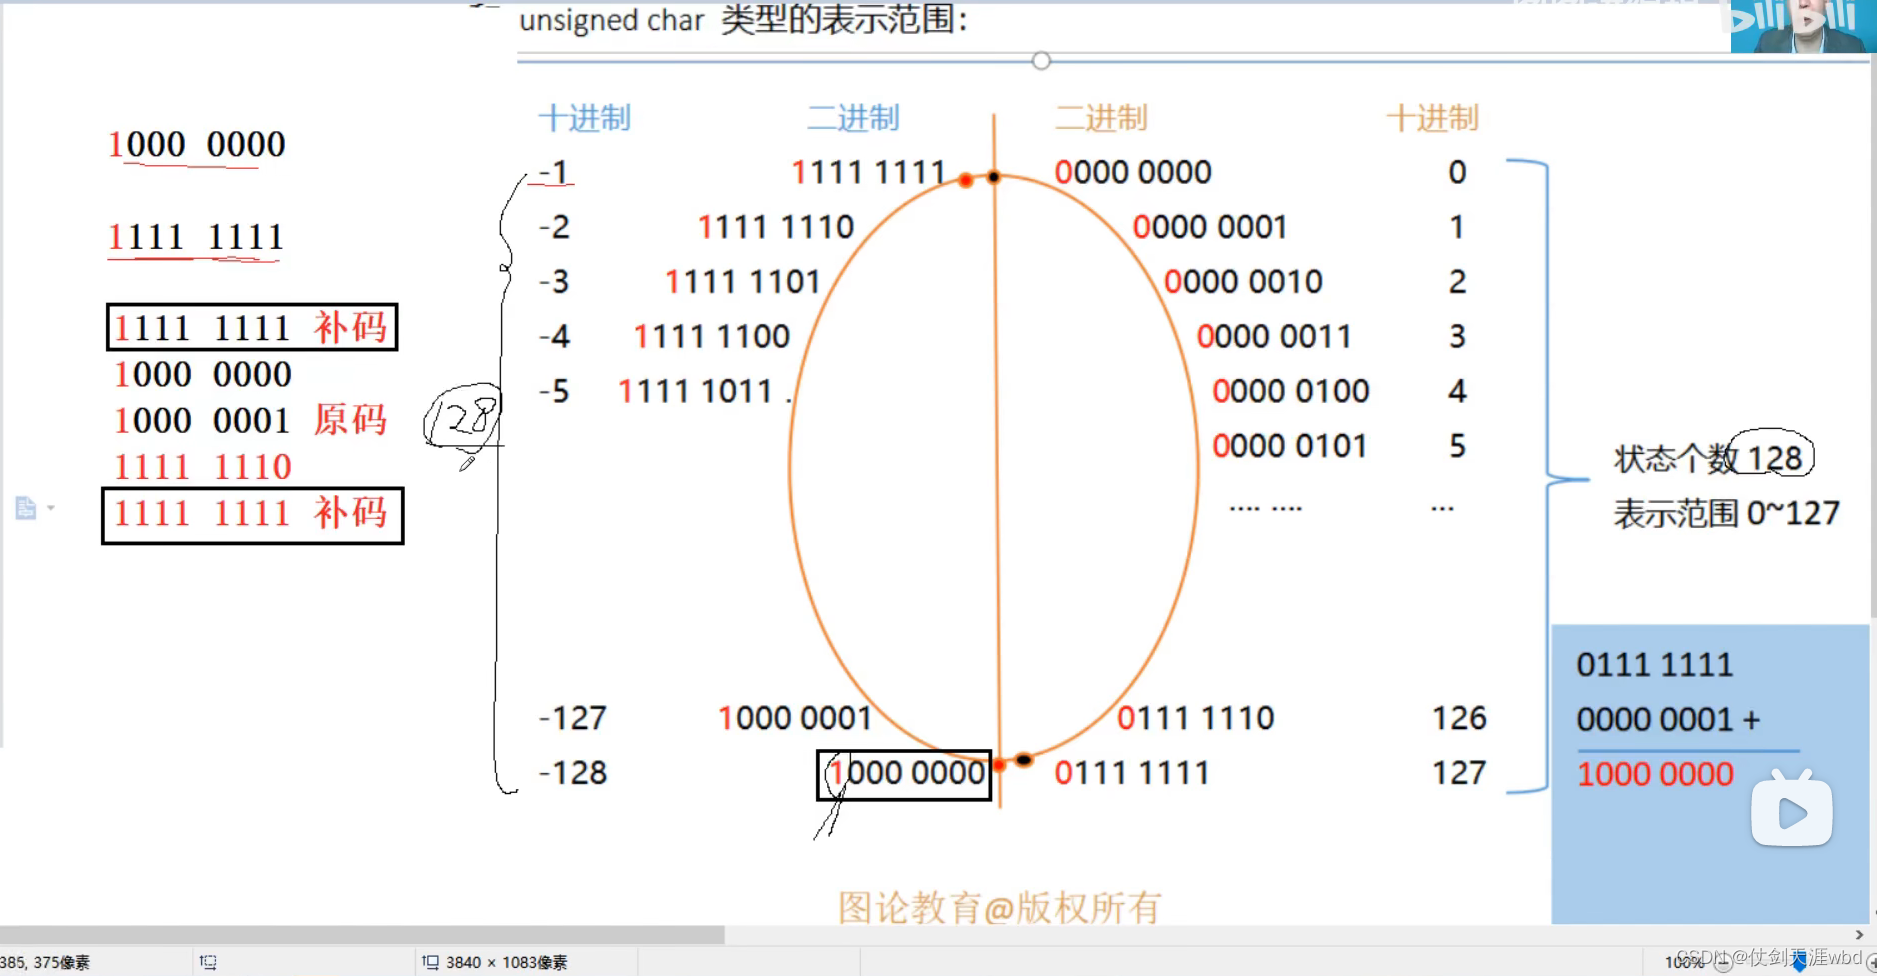Click the decimal value '-3'
The image size is (1877, 976).
coord(554,282)
